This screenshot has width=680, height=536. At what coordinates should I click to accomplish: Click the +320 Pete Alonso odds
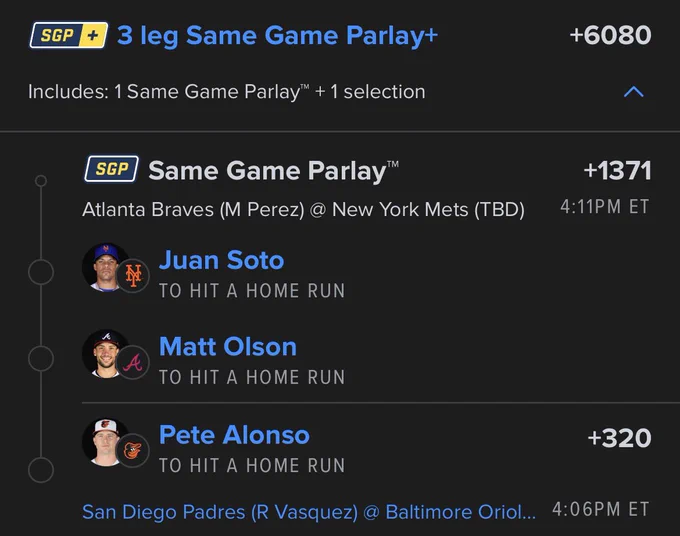click(620, 438)
